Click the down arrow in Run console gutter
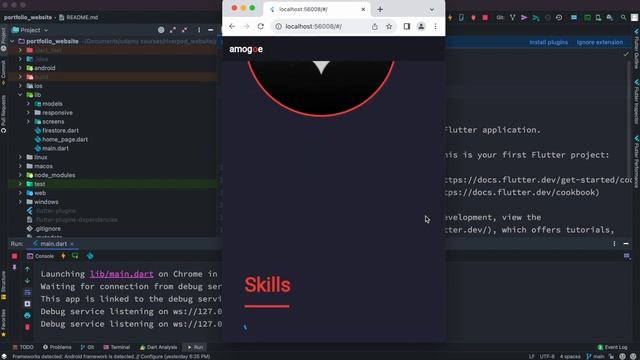Viewport: 640px width, 360px height. click(x=27, y=281)
